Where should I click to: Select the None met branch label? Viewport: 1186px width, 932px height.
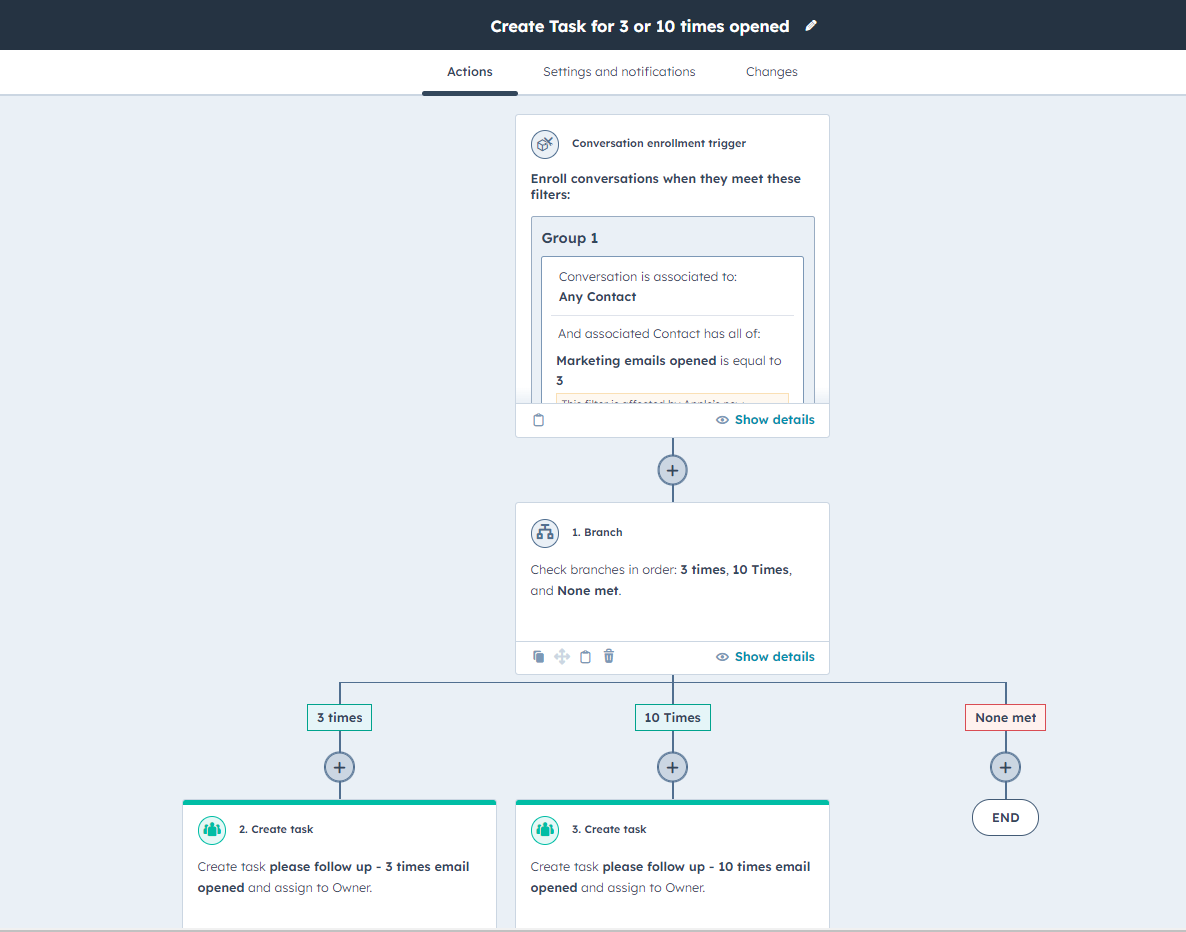pyautogui.click(x=1005, y=718)
